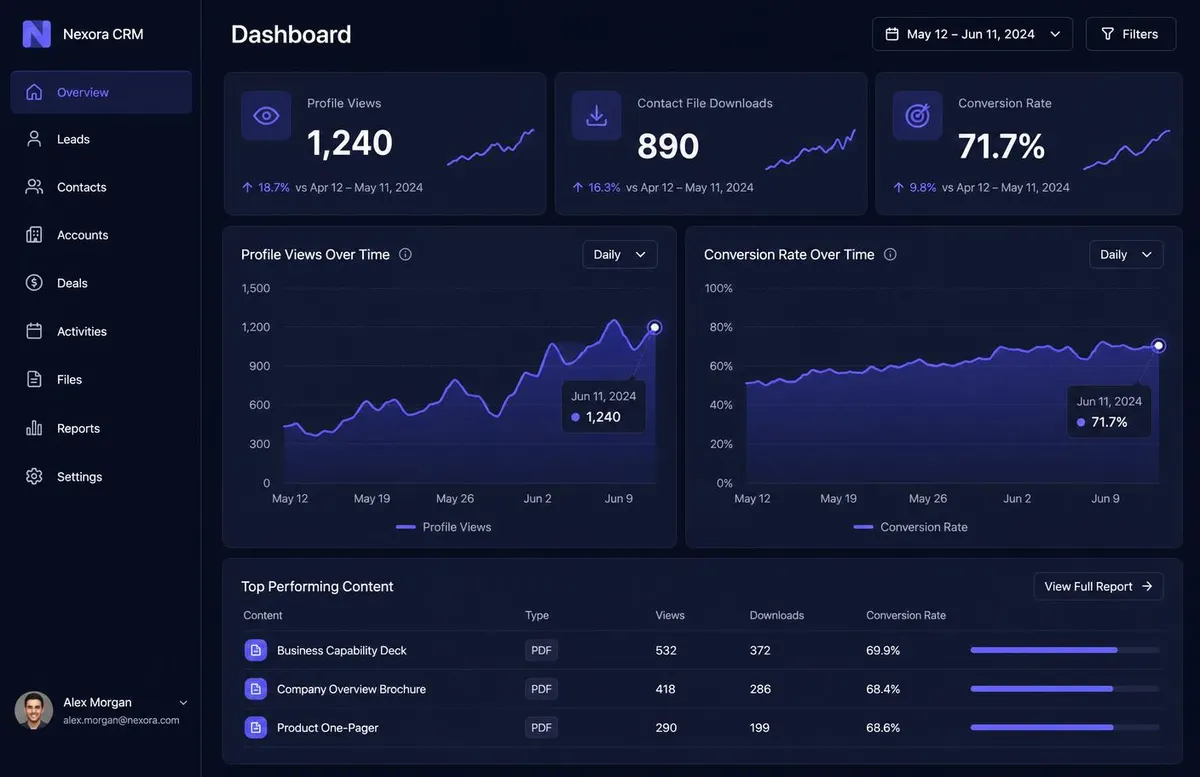The height and width of the screenshot is (777, 1200).
Task: Click the Settings gear icon
Action: 34,477
